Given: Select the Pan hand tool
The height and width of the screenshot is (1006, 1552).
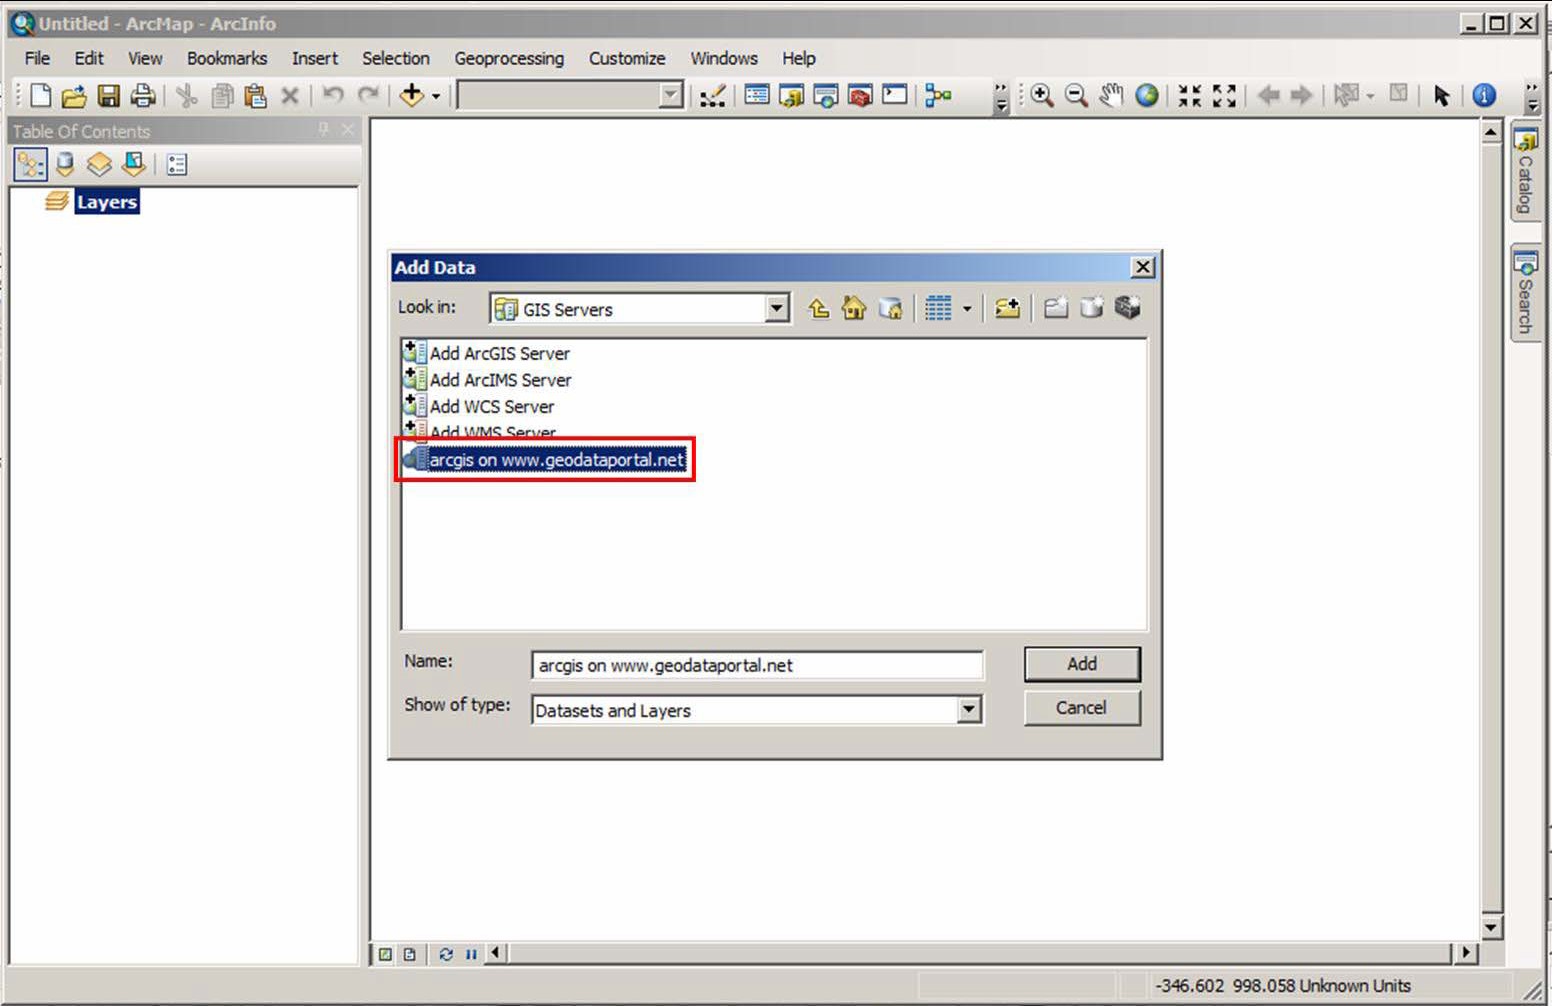Looking at the screenshot, I should 1111,96.
